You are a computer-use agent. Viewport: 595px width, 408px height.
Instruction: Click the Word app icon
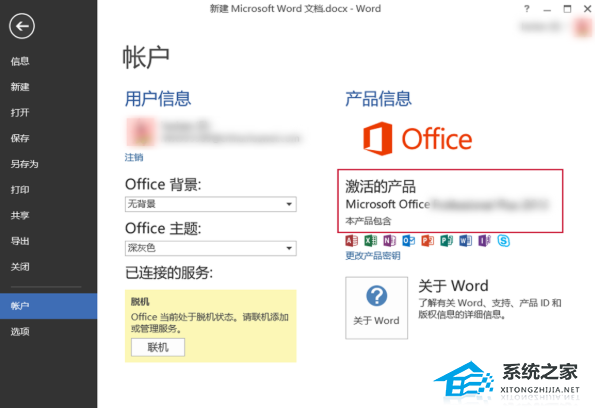click(x=465, y=241)
